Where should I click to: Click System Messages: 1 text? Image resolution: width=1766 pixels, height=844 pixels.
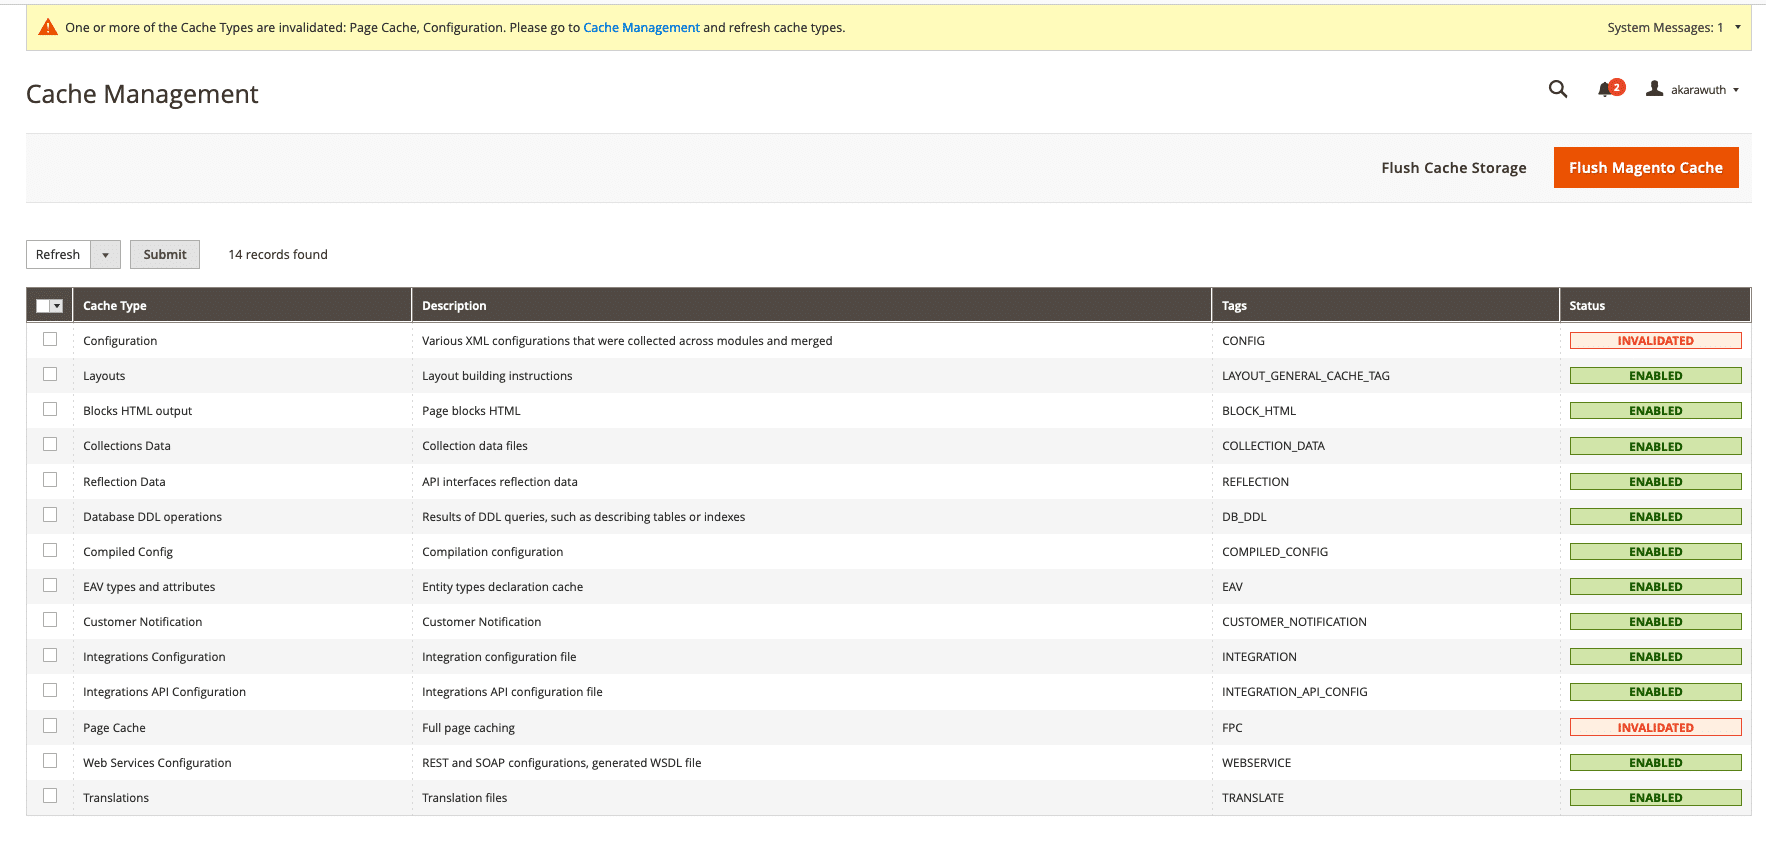coord(1665,28)
